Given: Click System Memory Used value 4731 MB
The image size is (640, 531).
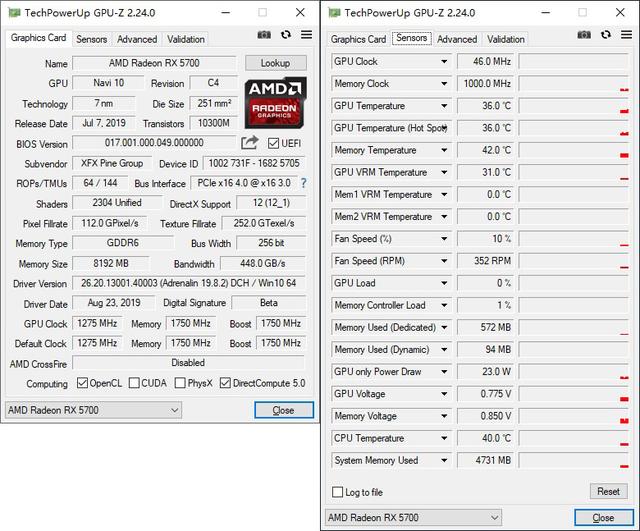Looking at the screenshot, I should 485,460.
